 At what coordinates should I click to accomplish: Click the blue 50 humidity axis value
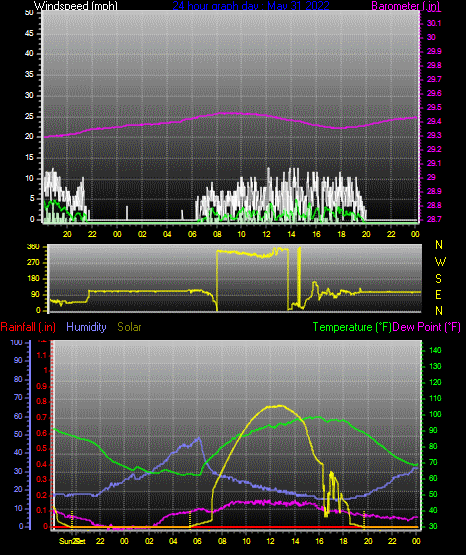pyautogui.click(x=18, y=434)
